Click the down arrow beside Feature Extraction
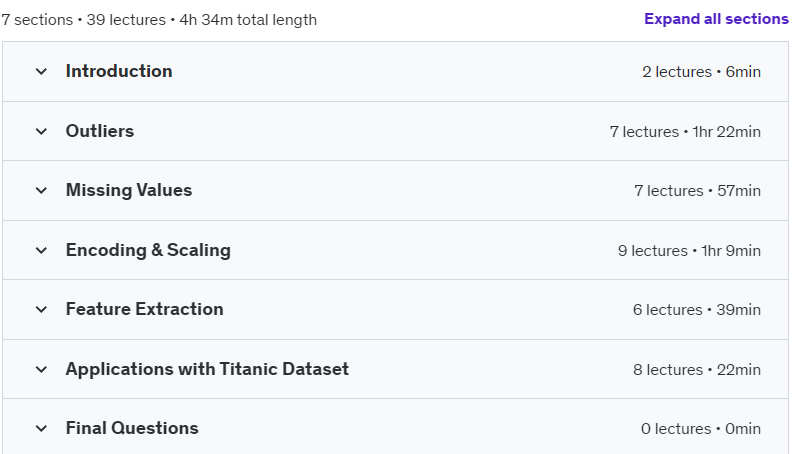792x454 pixels. [41, 310]
